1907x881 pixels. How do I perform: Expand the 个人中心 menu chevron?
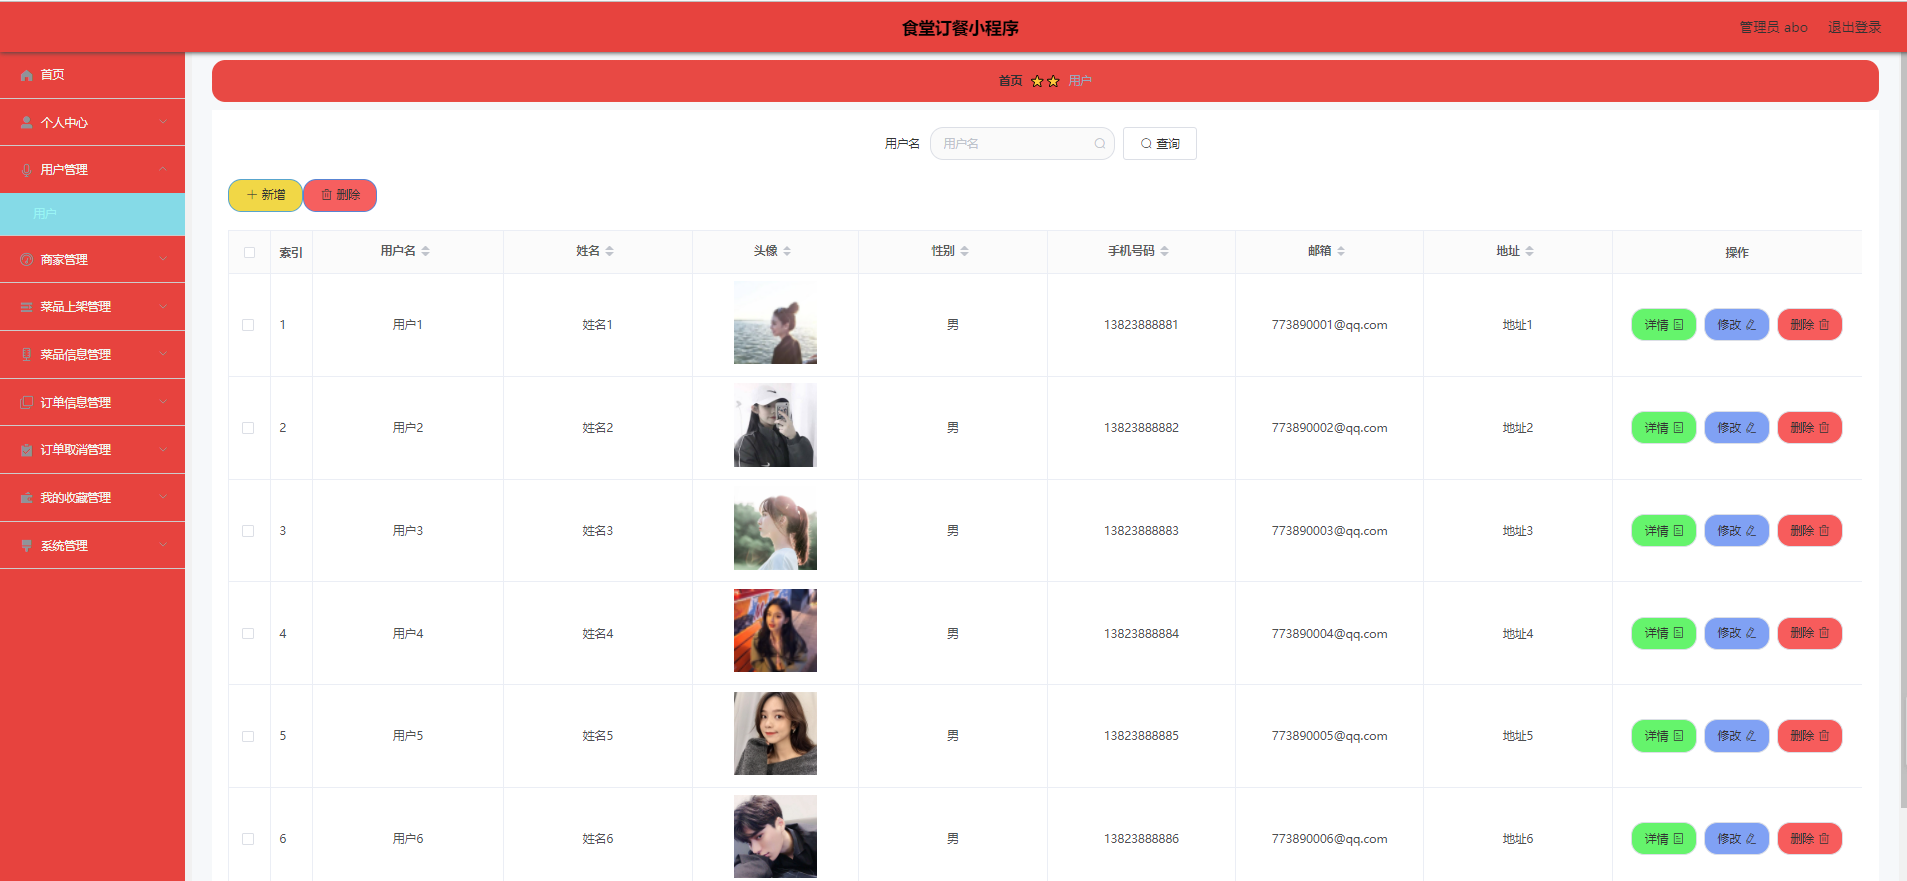click(x=163, y=122)
